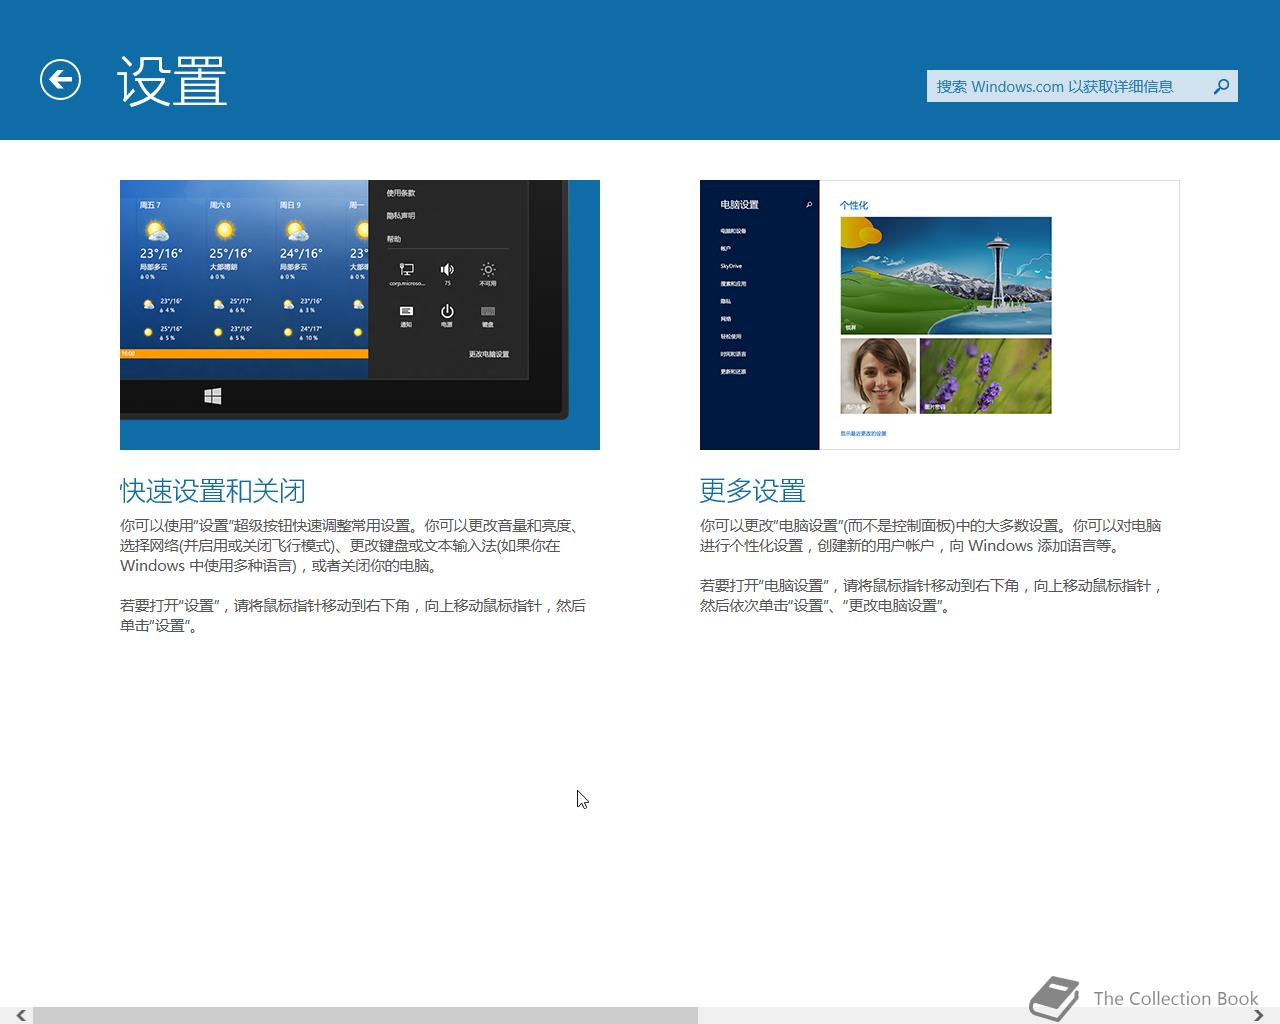This screenshot has height=1024, width=1280.
Task: Click the heading 快速设置和关闭
Action: (213, 491)
